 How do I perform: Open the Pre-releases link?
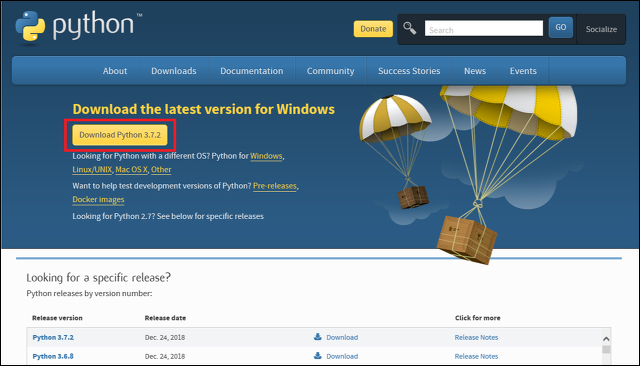pyautogui.click(x=275, y=186)
